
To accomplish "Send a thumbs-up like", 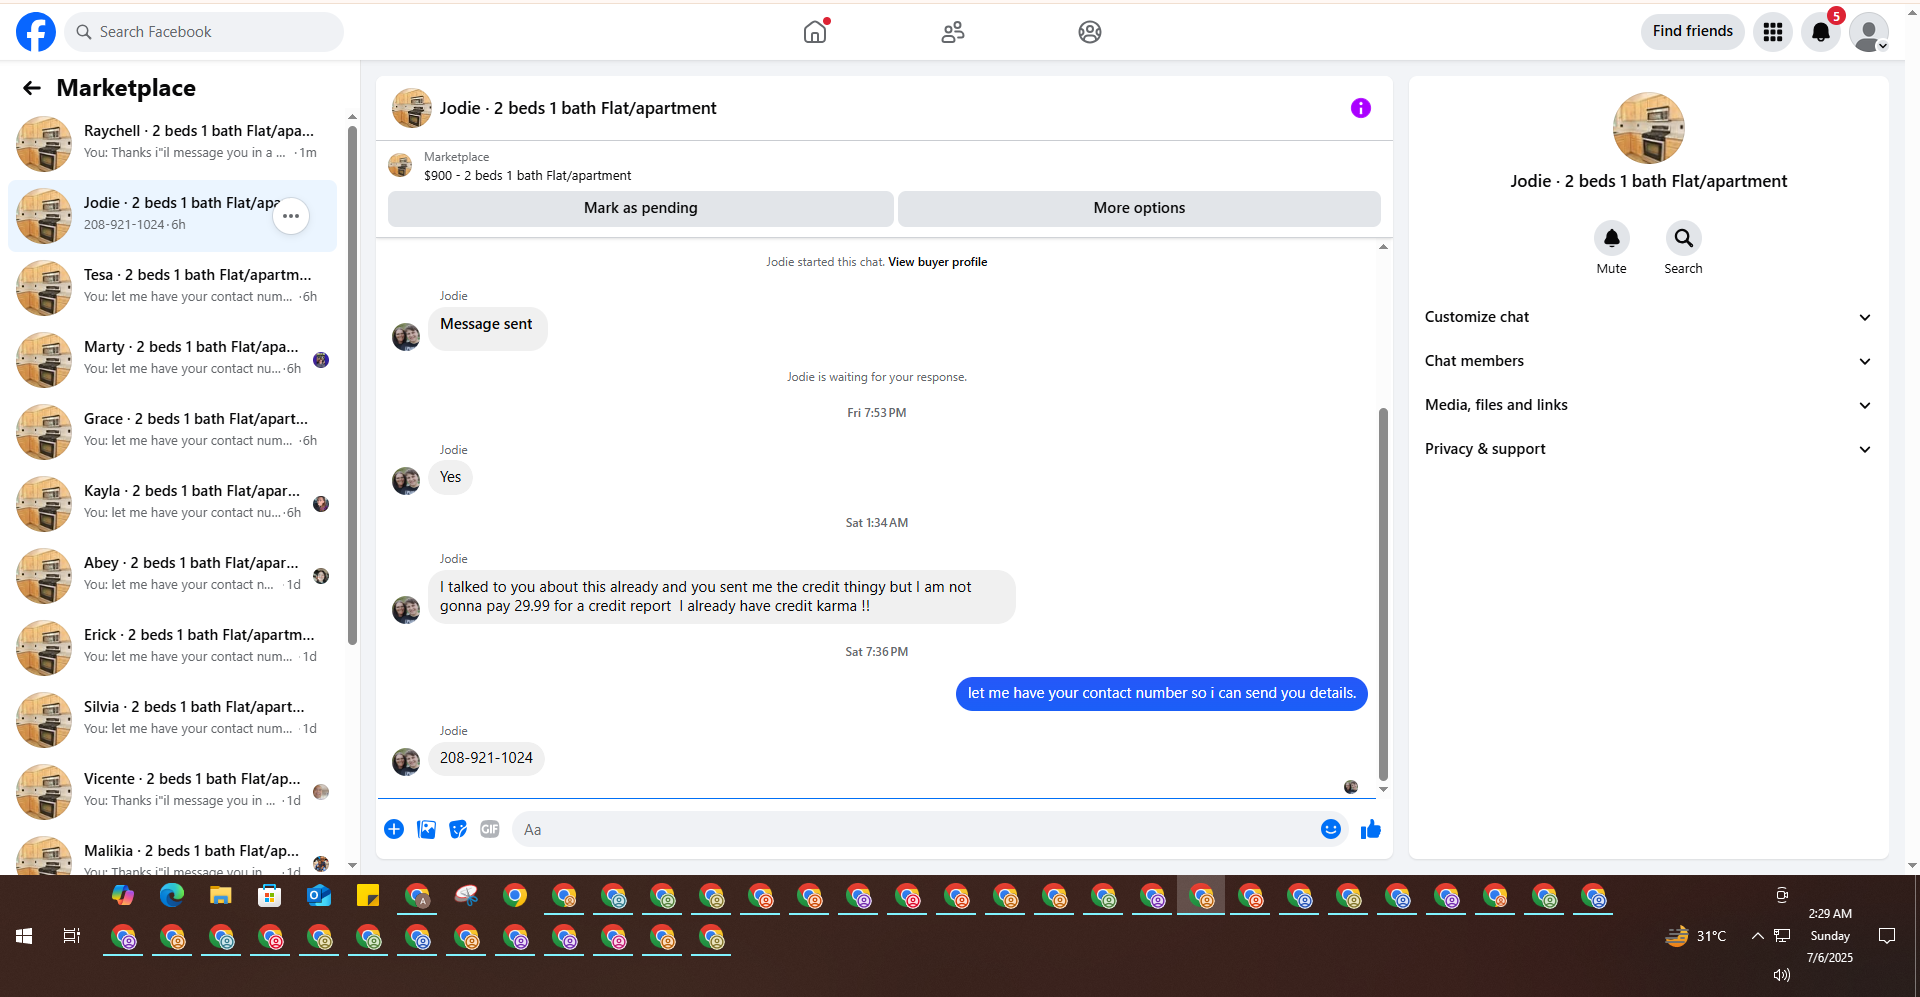I will (x=1371, y=829).
